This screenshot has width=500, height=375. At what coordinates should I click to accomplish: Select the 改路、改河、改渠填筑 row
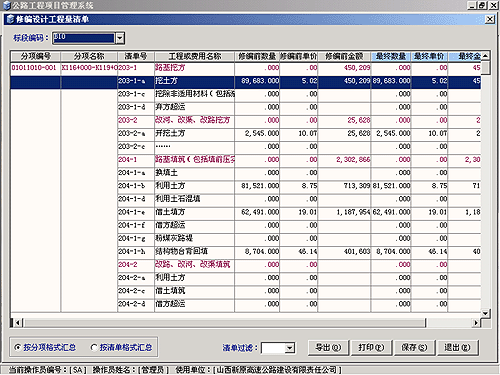[299, 265]
